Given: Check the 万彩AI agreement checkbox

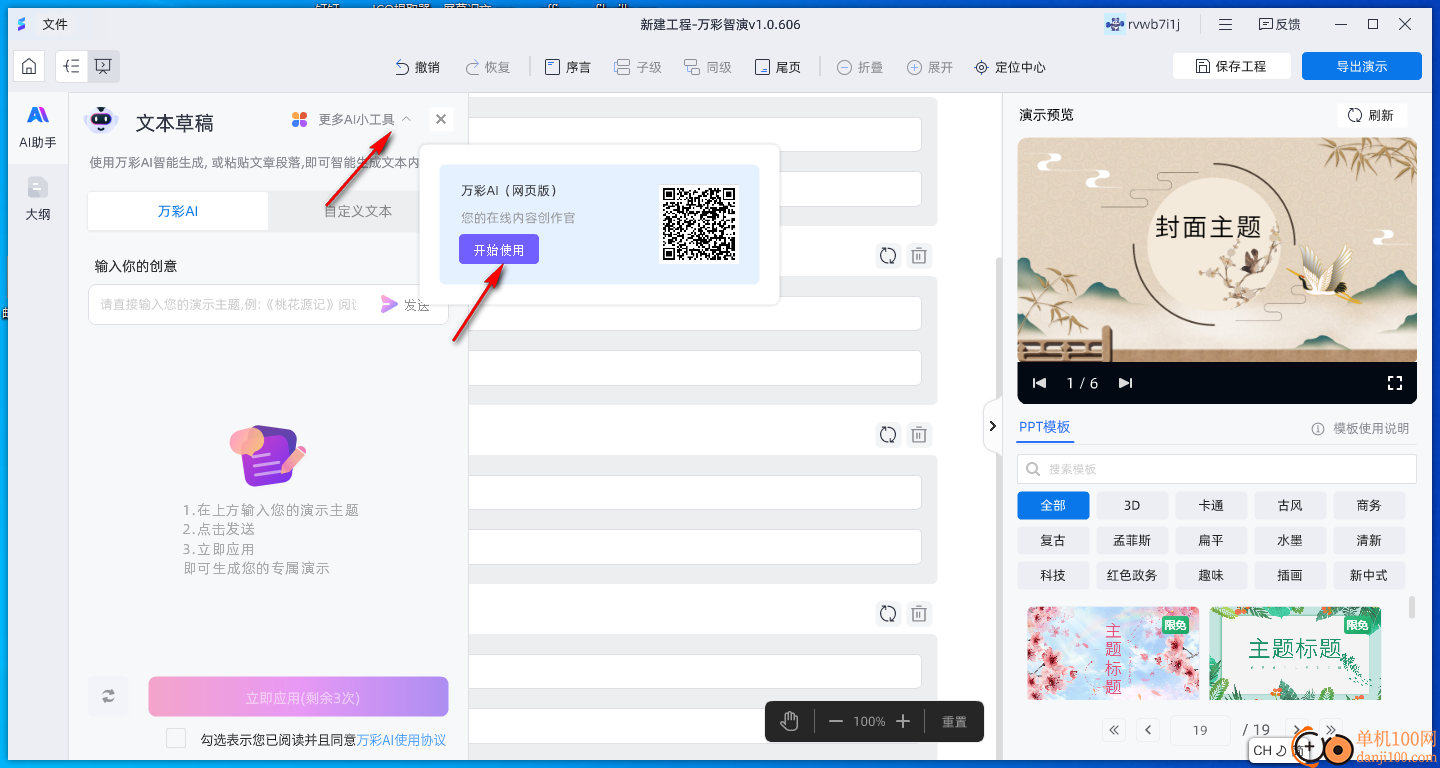Looking at the screenshot, I should (176, 739).
